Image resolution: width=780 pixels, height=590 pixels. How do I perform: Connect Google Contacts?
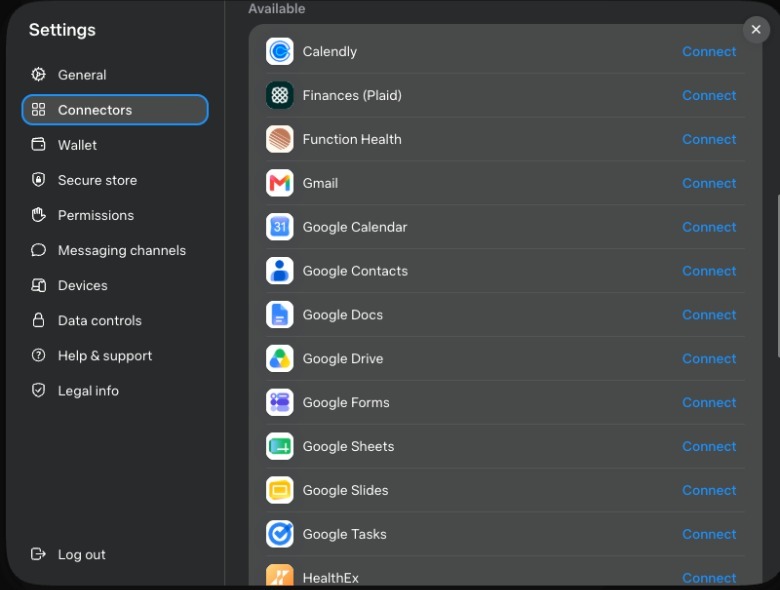pyautogui.click(x=709, y=271)
